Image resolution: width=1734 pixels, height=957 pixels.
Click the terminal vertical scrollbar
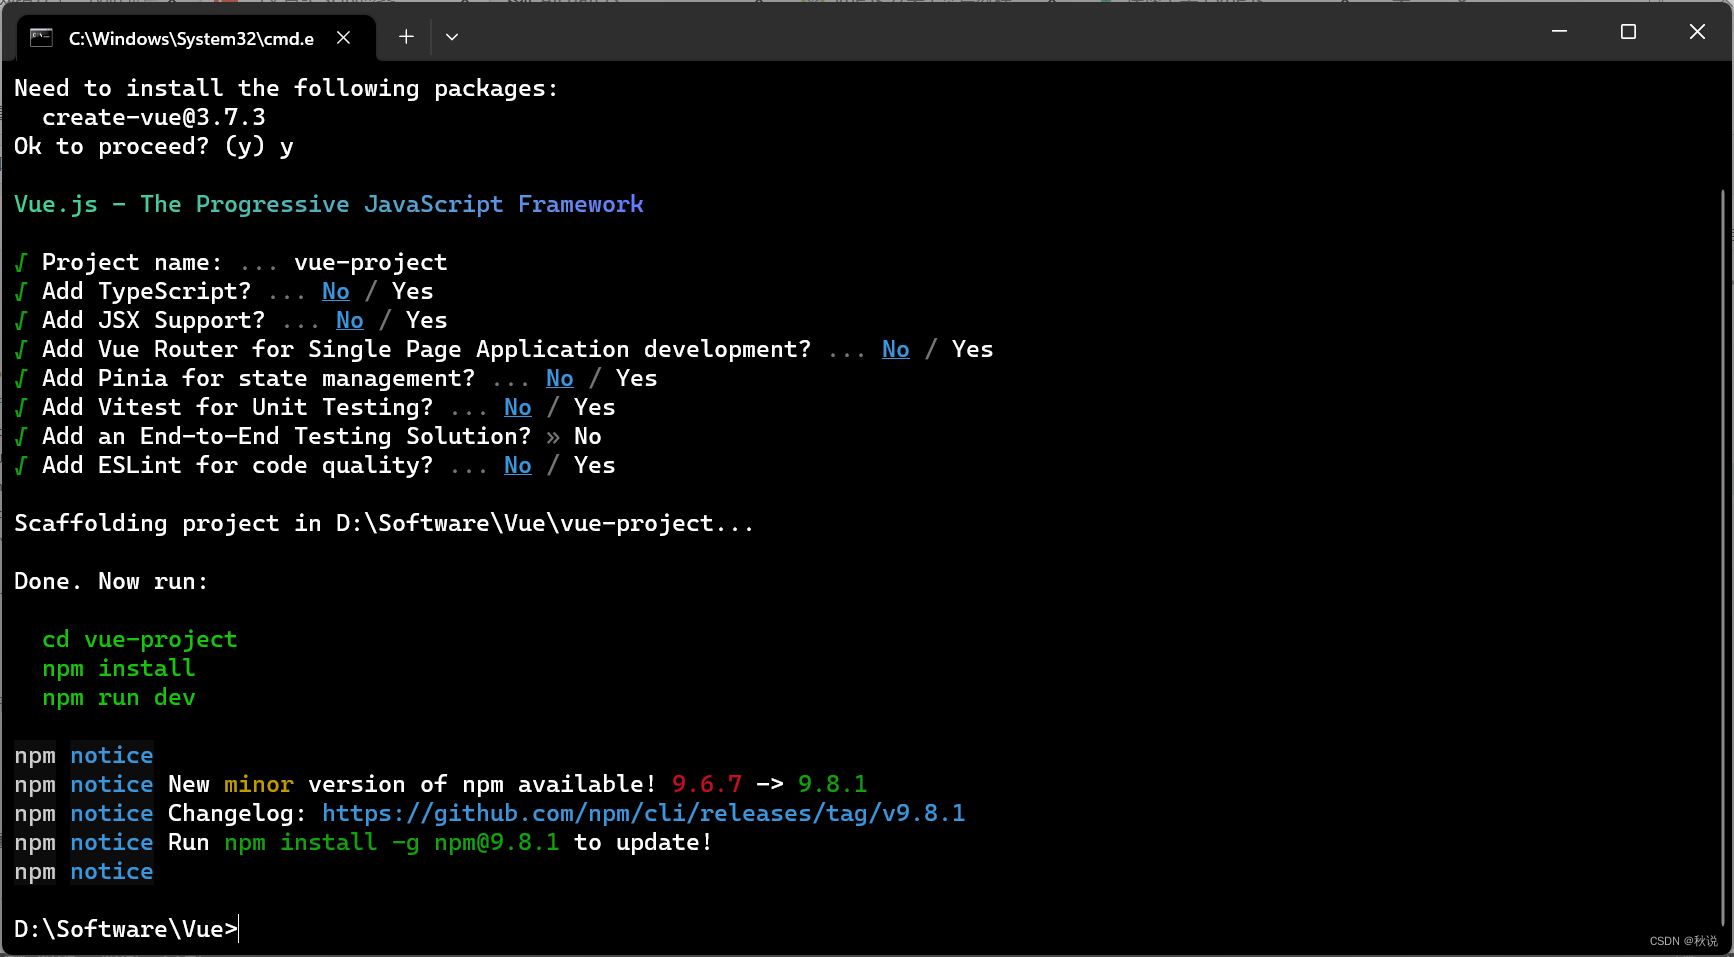(x=1724, y=559)
